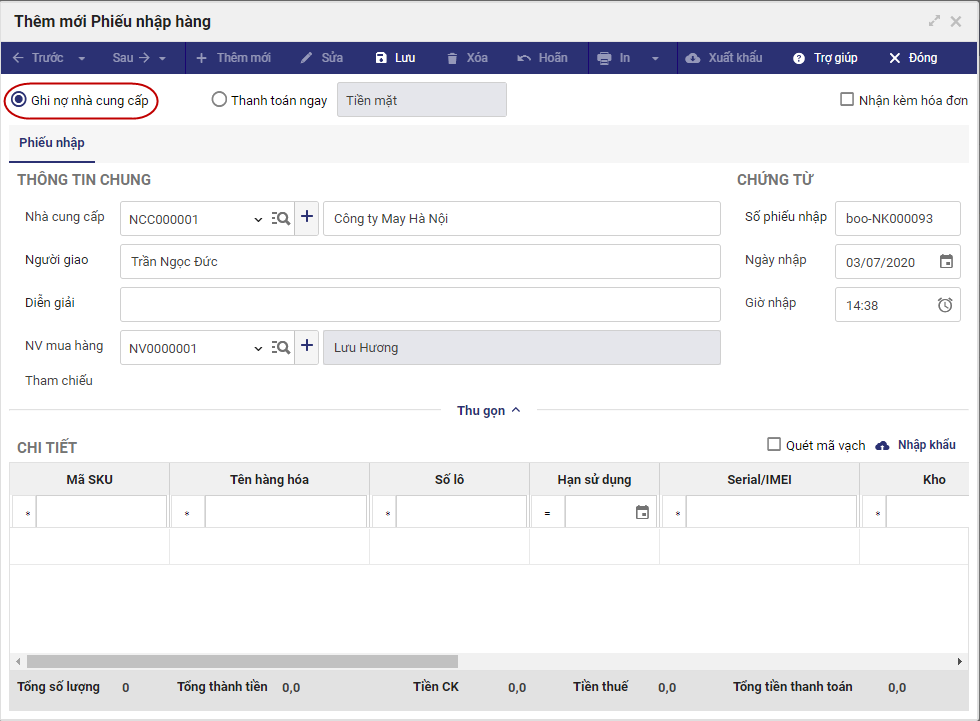Select Ghi nợ nhà cung cấp option
Viewport: 980px width, 721px height.
pos(19,100)
